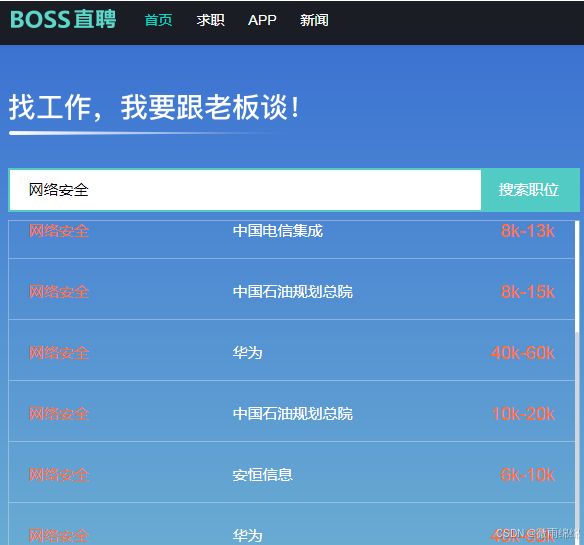Click the 40k-60k salary in the third row

coord(523,353)
